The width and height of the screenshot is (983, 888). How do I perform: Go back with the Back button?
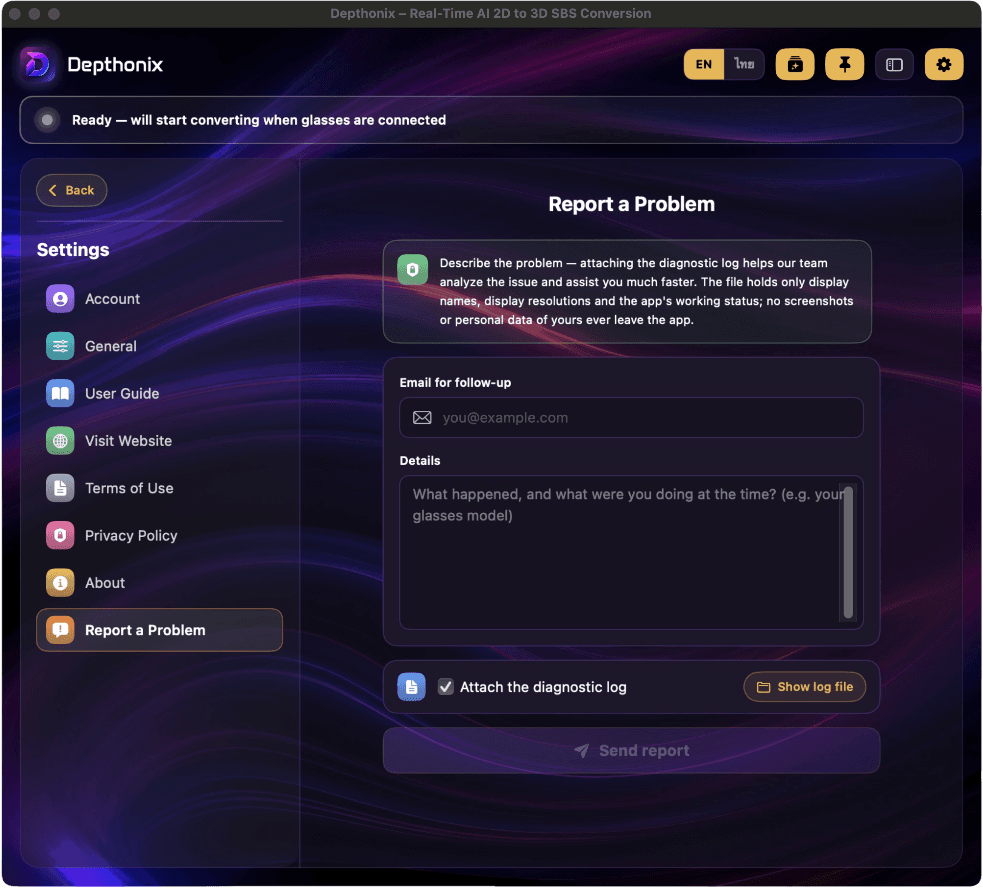coord(71,191)
